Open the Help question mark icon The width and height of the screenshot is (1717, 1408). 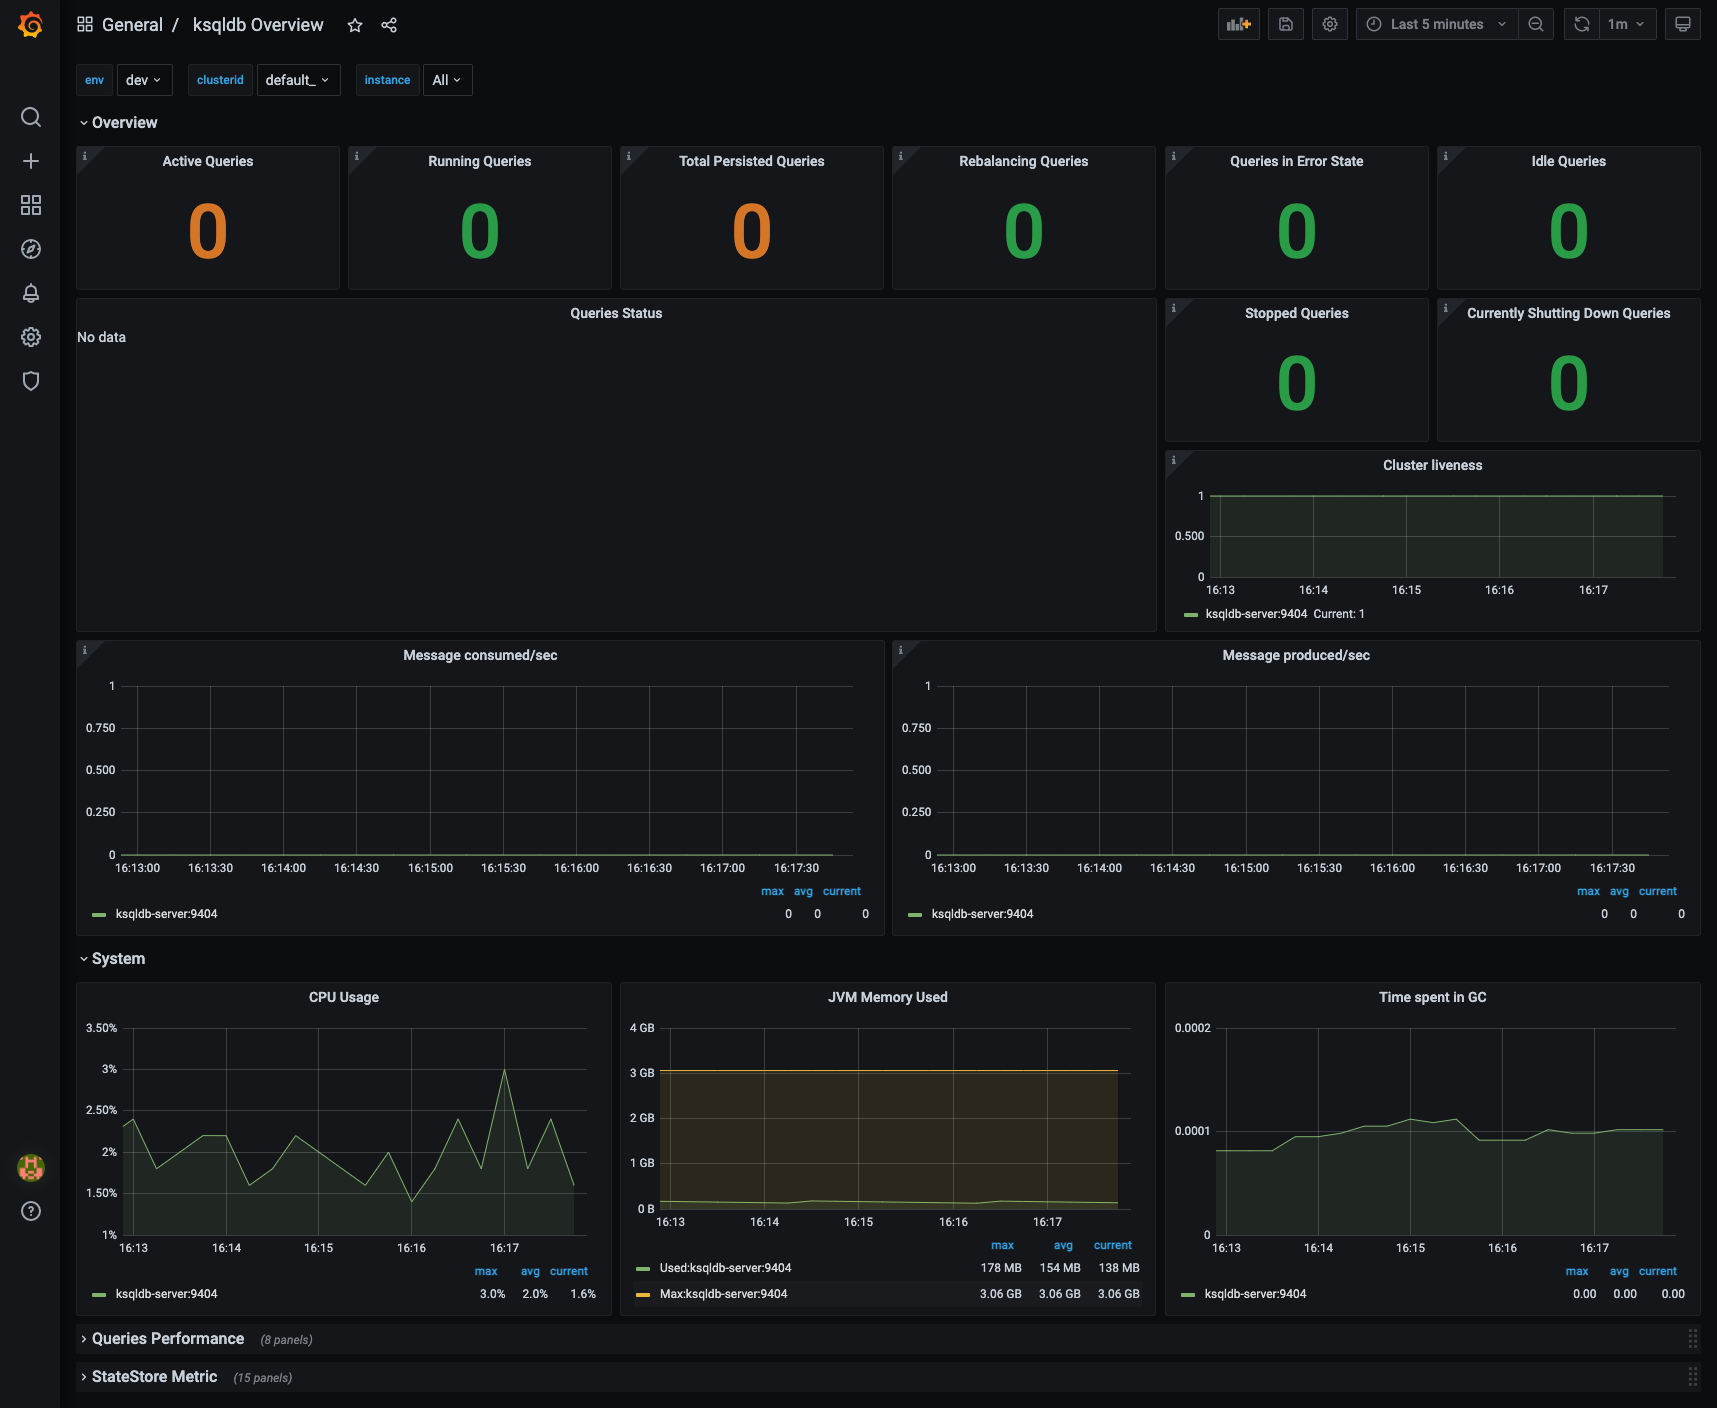tap(31, 1211)
